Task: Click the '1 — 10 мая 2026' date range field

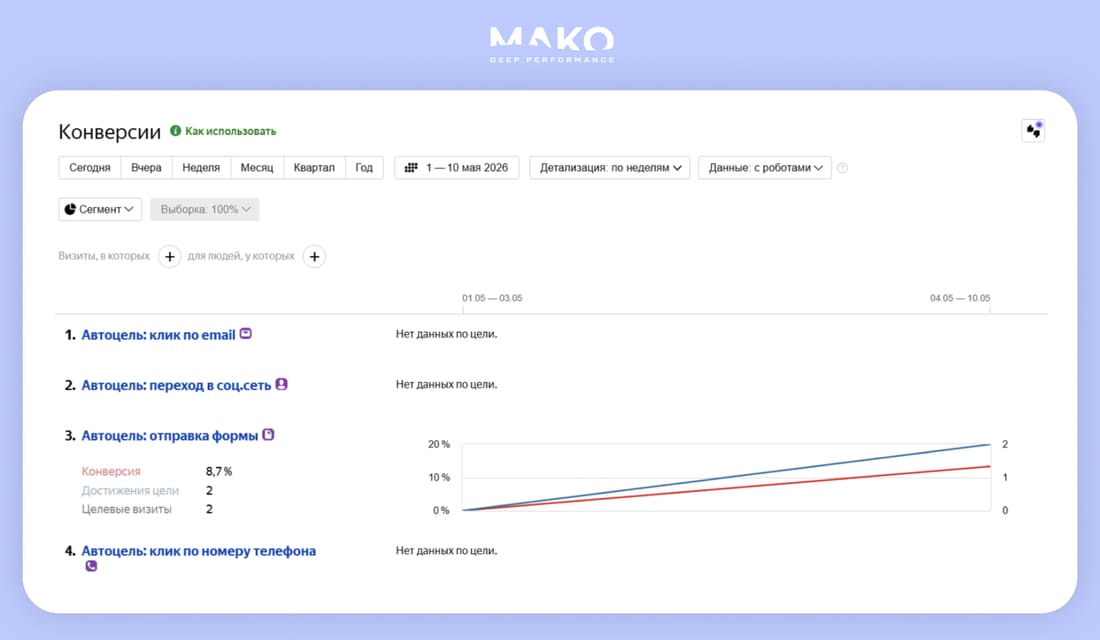Action: coord(457,168)
